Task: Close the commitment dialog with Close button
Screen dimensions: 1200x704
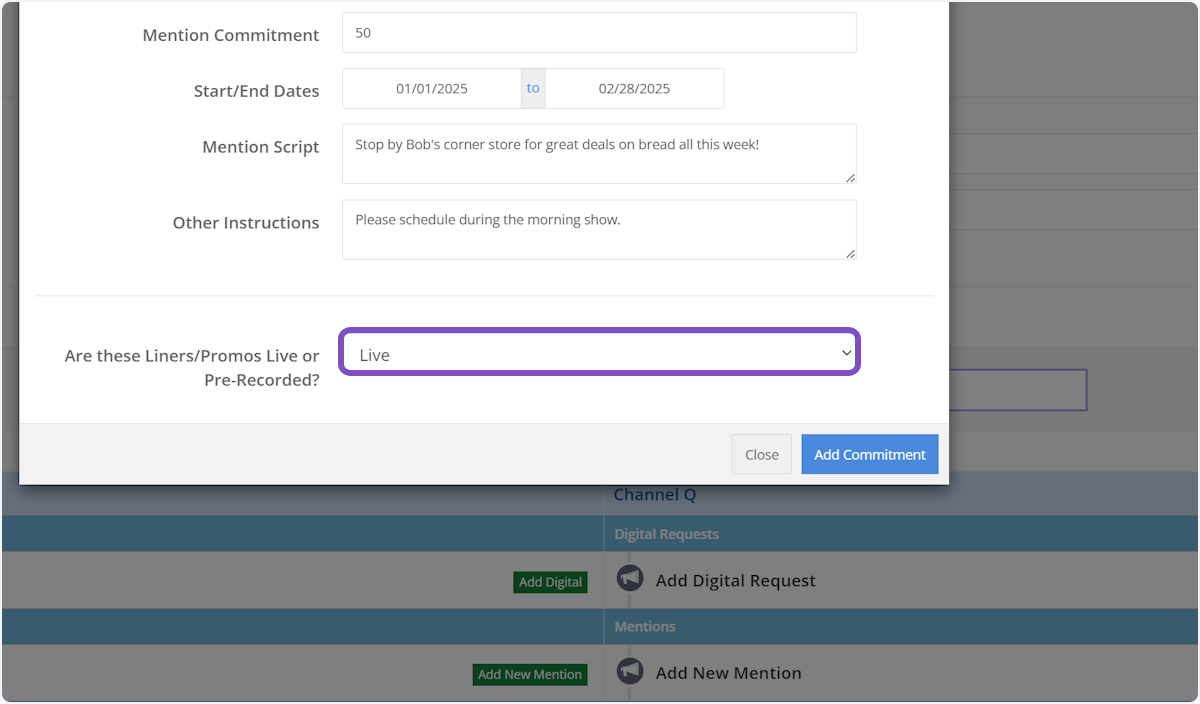Action: pos(761,454)
